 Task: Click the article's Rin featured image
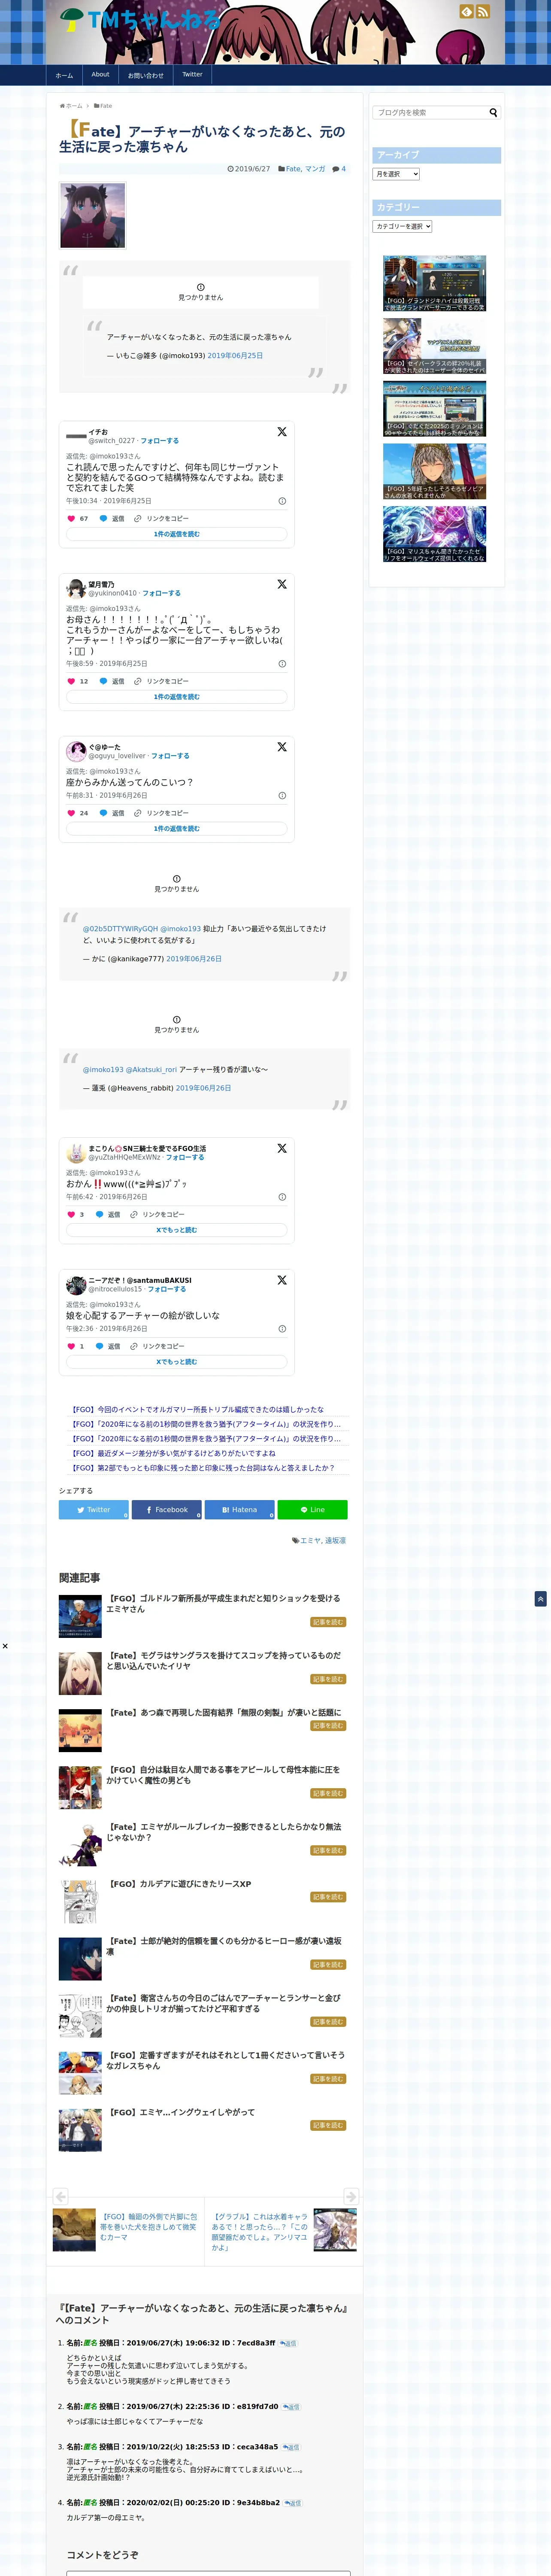[x=93, y=216]
